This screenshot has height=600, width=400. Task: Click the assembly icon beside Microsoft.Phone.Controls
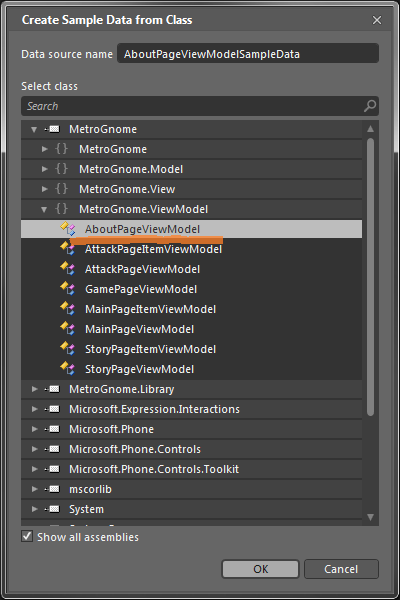pyautogui.click(x=52, y=449)
